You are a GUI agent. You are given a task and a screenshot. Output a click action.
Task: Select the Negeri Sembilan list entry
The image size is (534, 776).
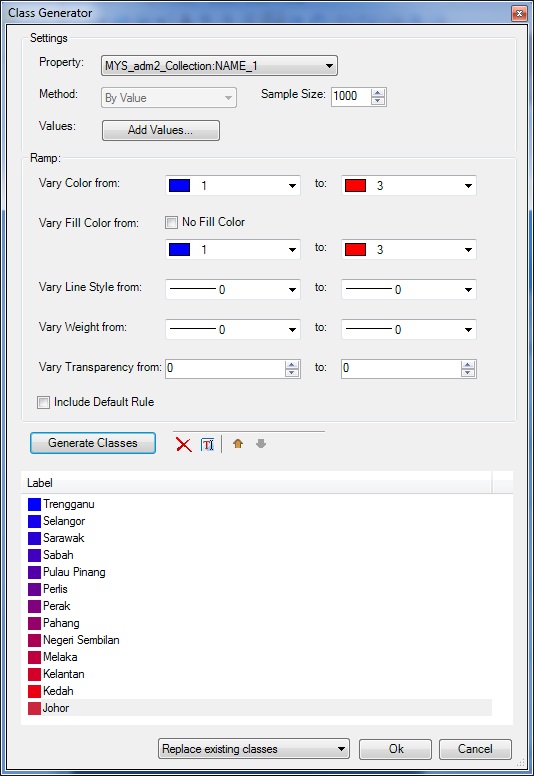[x=81, y=640]
